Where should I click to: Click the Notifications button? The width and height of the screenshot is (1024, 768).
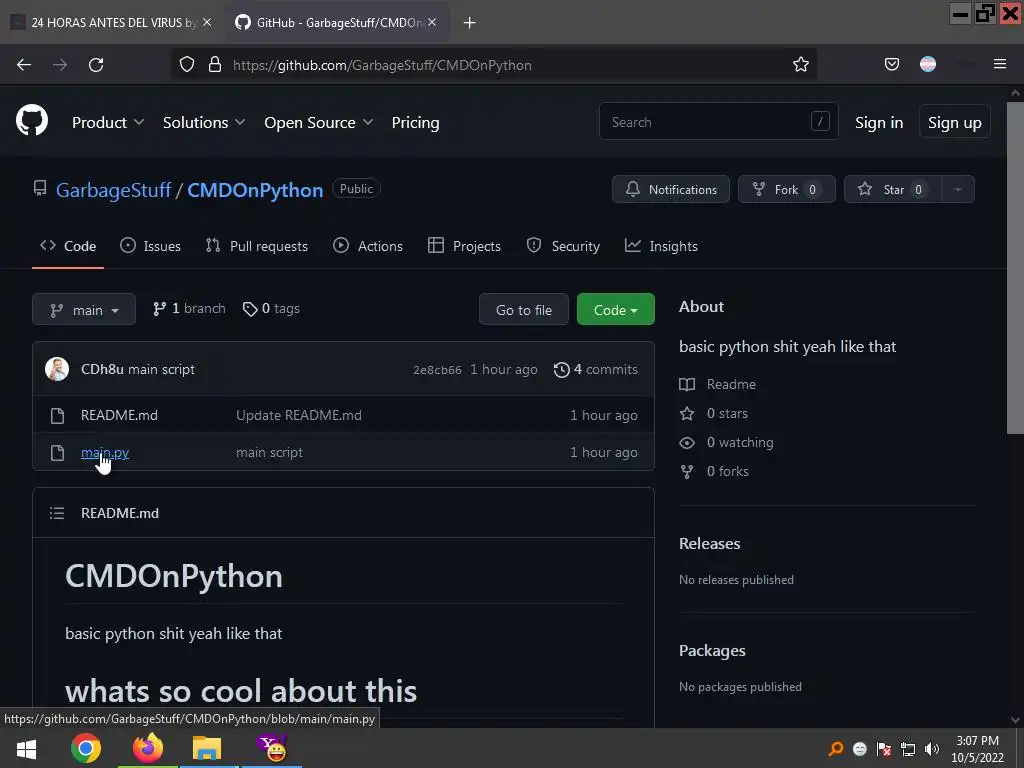click(x=671, y=189)
